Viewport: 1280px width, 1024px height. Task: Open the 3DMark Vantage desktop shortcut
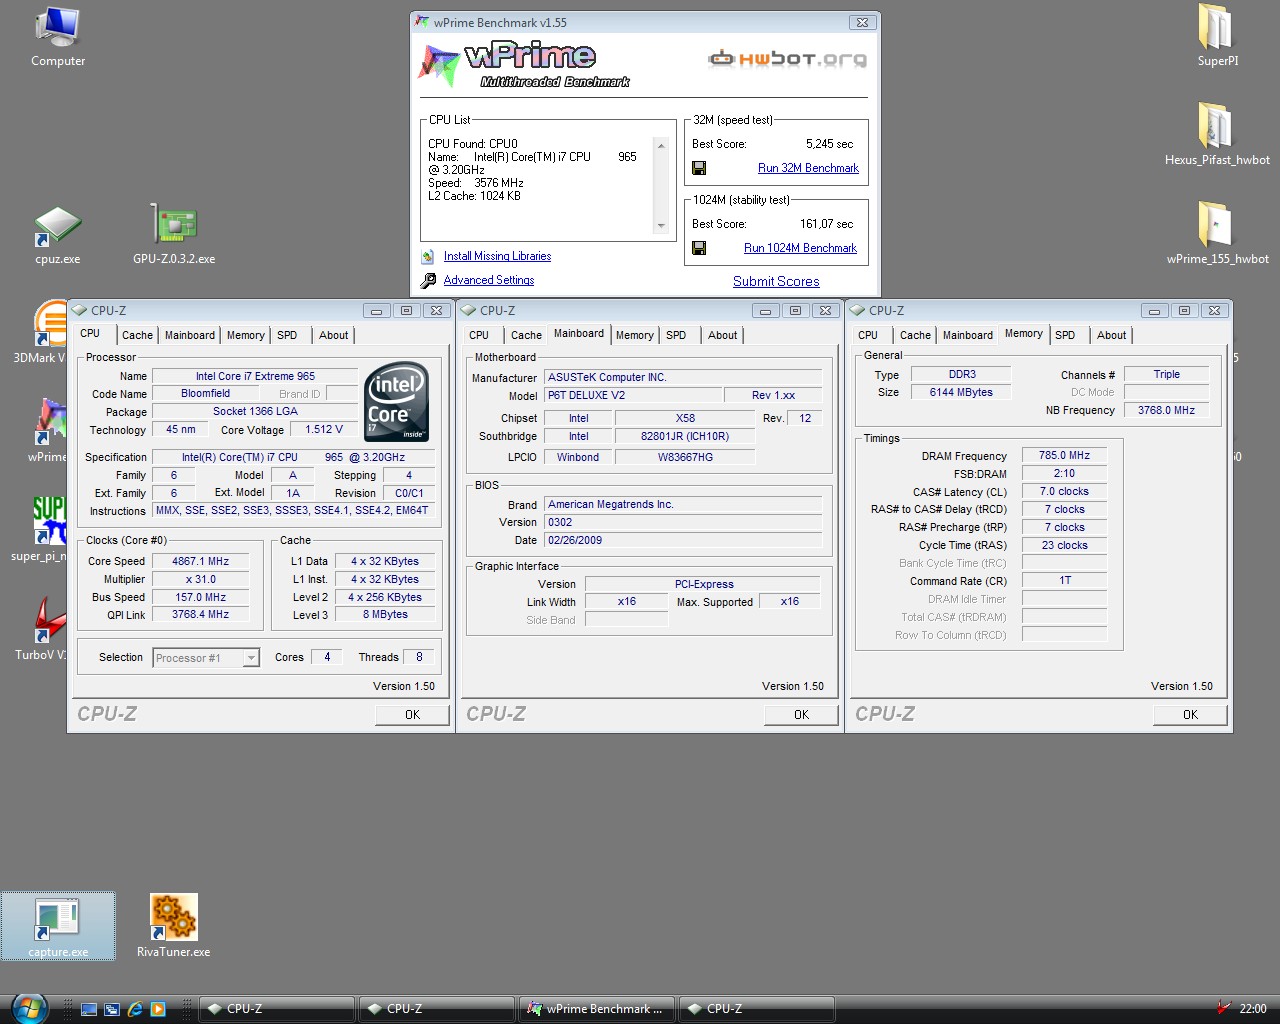coord(41,332)
